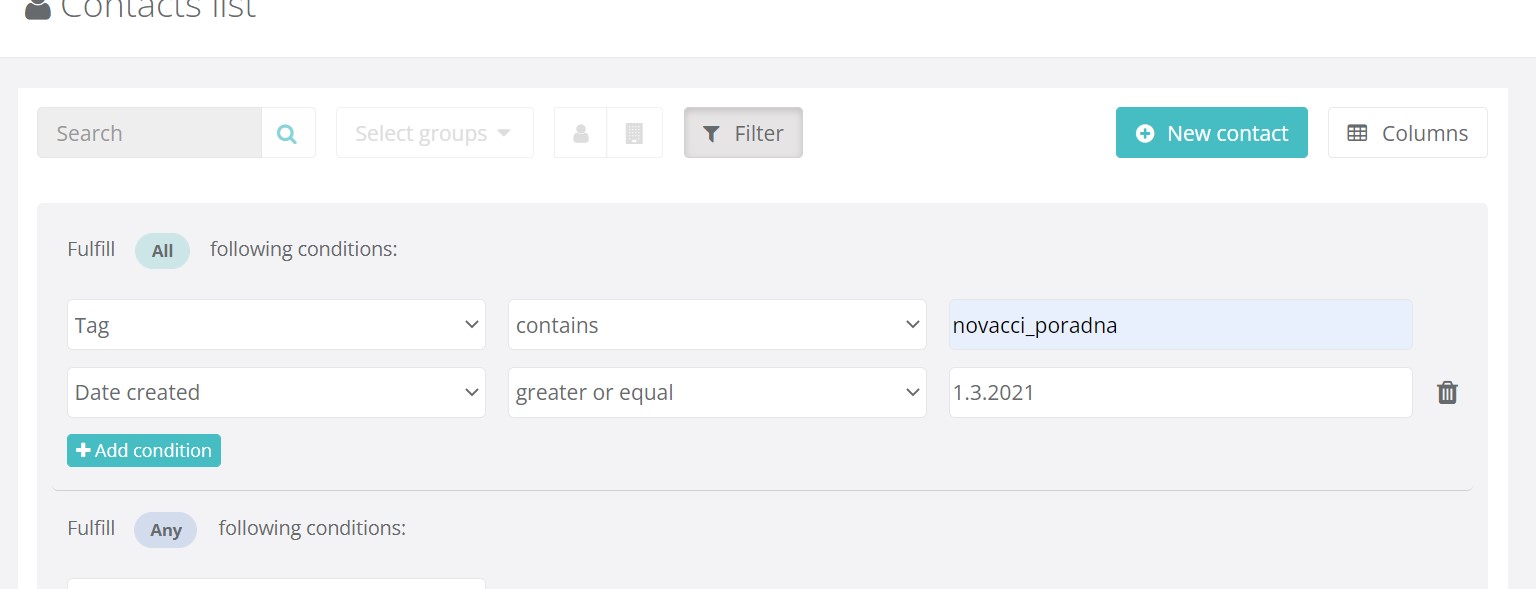Toggle the All conditions switch
This screenshot has width=1536, height=589.
[x=162, y=251]
